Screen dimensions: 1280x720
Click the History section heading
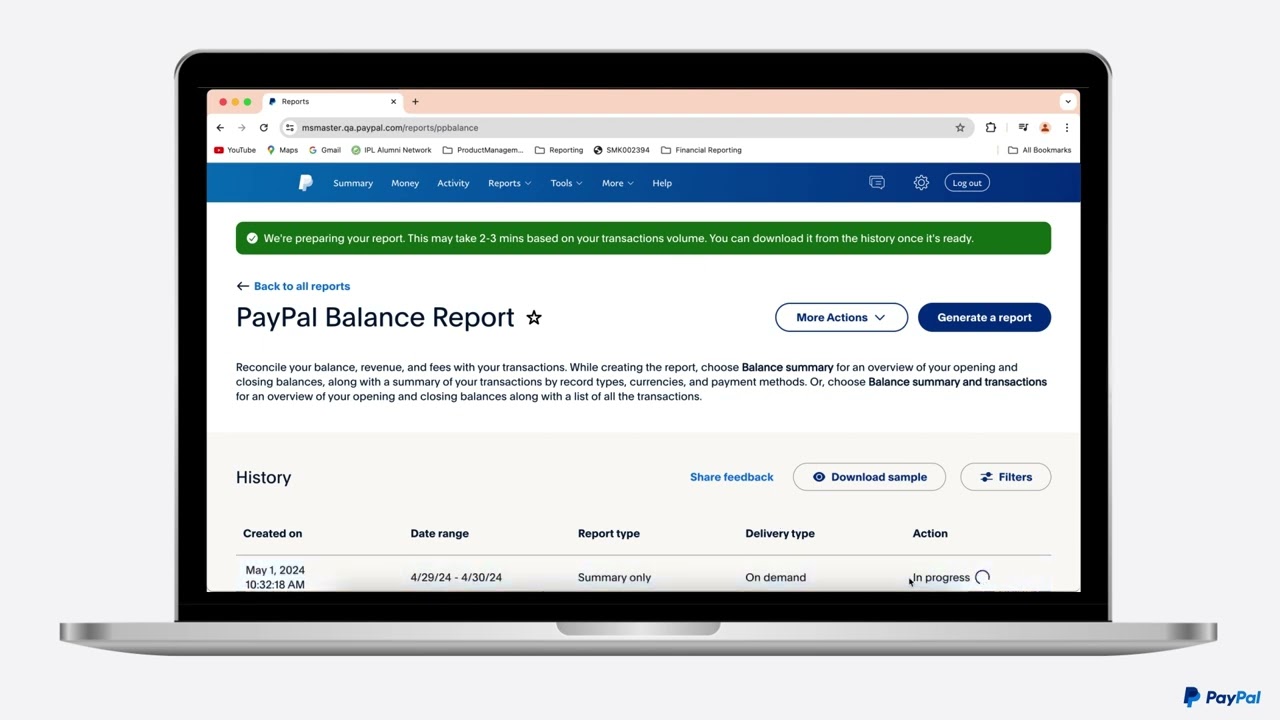pos(264,478)
